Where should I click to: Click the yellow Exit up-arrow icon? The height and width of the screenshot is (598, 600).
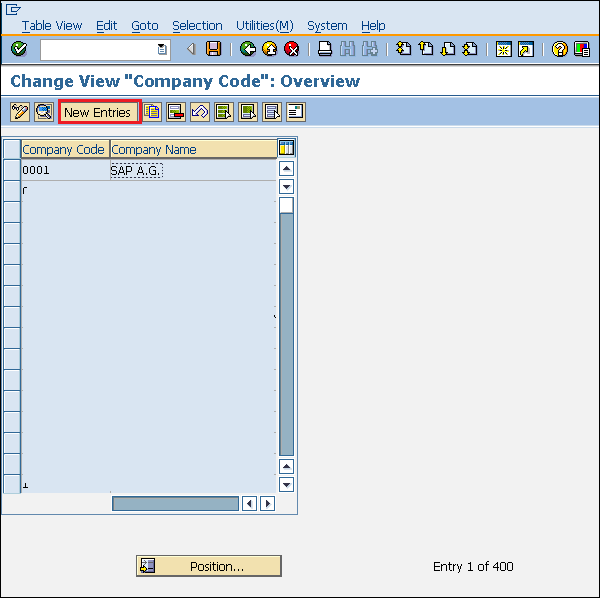tap(270, 49)
